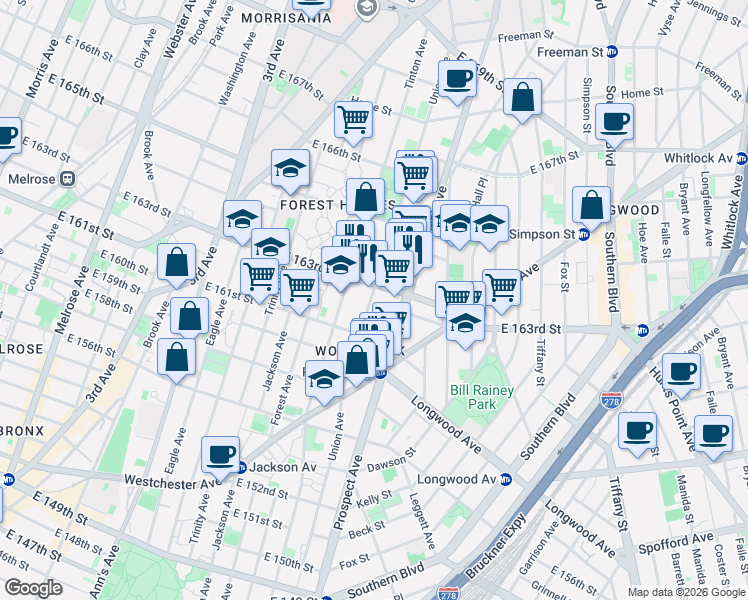The image size is (748, 600).
Task: Click the graduation cap marker left of E 163rd St label
Action: click(465, 324)
